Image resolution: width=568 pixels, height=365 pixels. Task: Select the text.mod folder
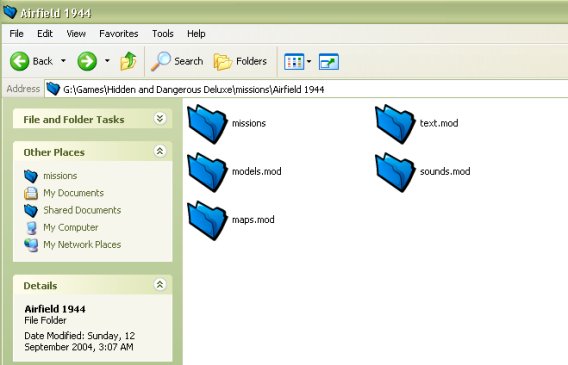tap(417, 124)
